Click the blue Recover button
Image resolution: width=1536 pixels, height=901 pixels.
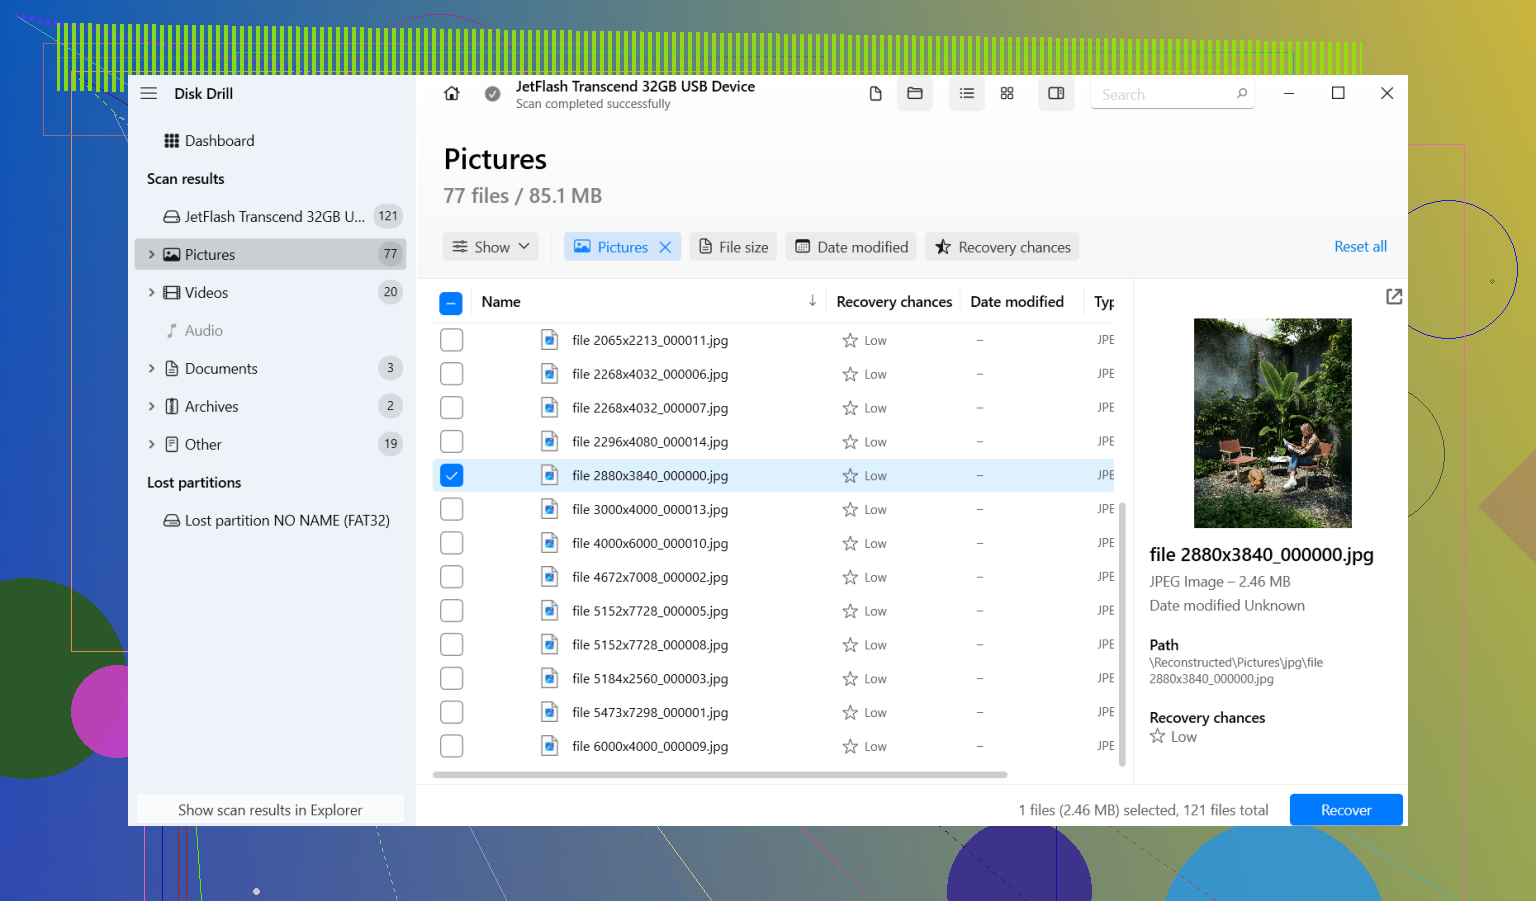click(1346, 810)
